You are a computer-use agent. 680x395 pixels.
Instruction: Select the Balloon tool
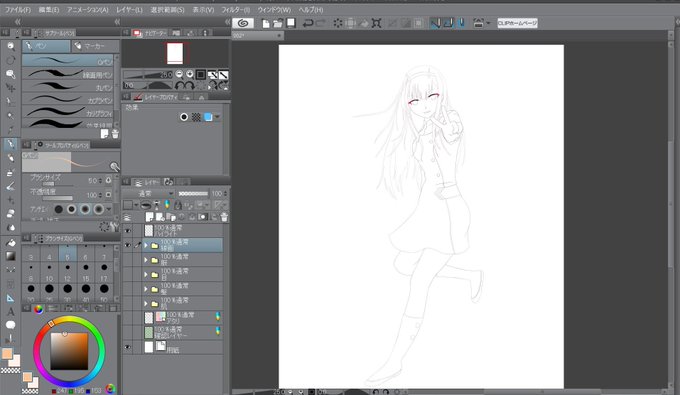tap(10, 325)
